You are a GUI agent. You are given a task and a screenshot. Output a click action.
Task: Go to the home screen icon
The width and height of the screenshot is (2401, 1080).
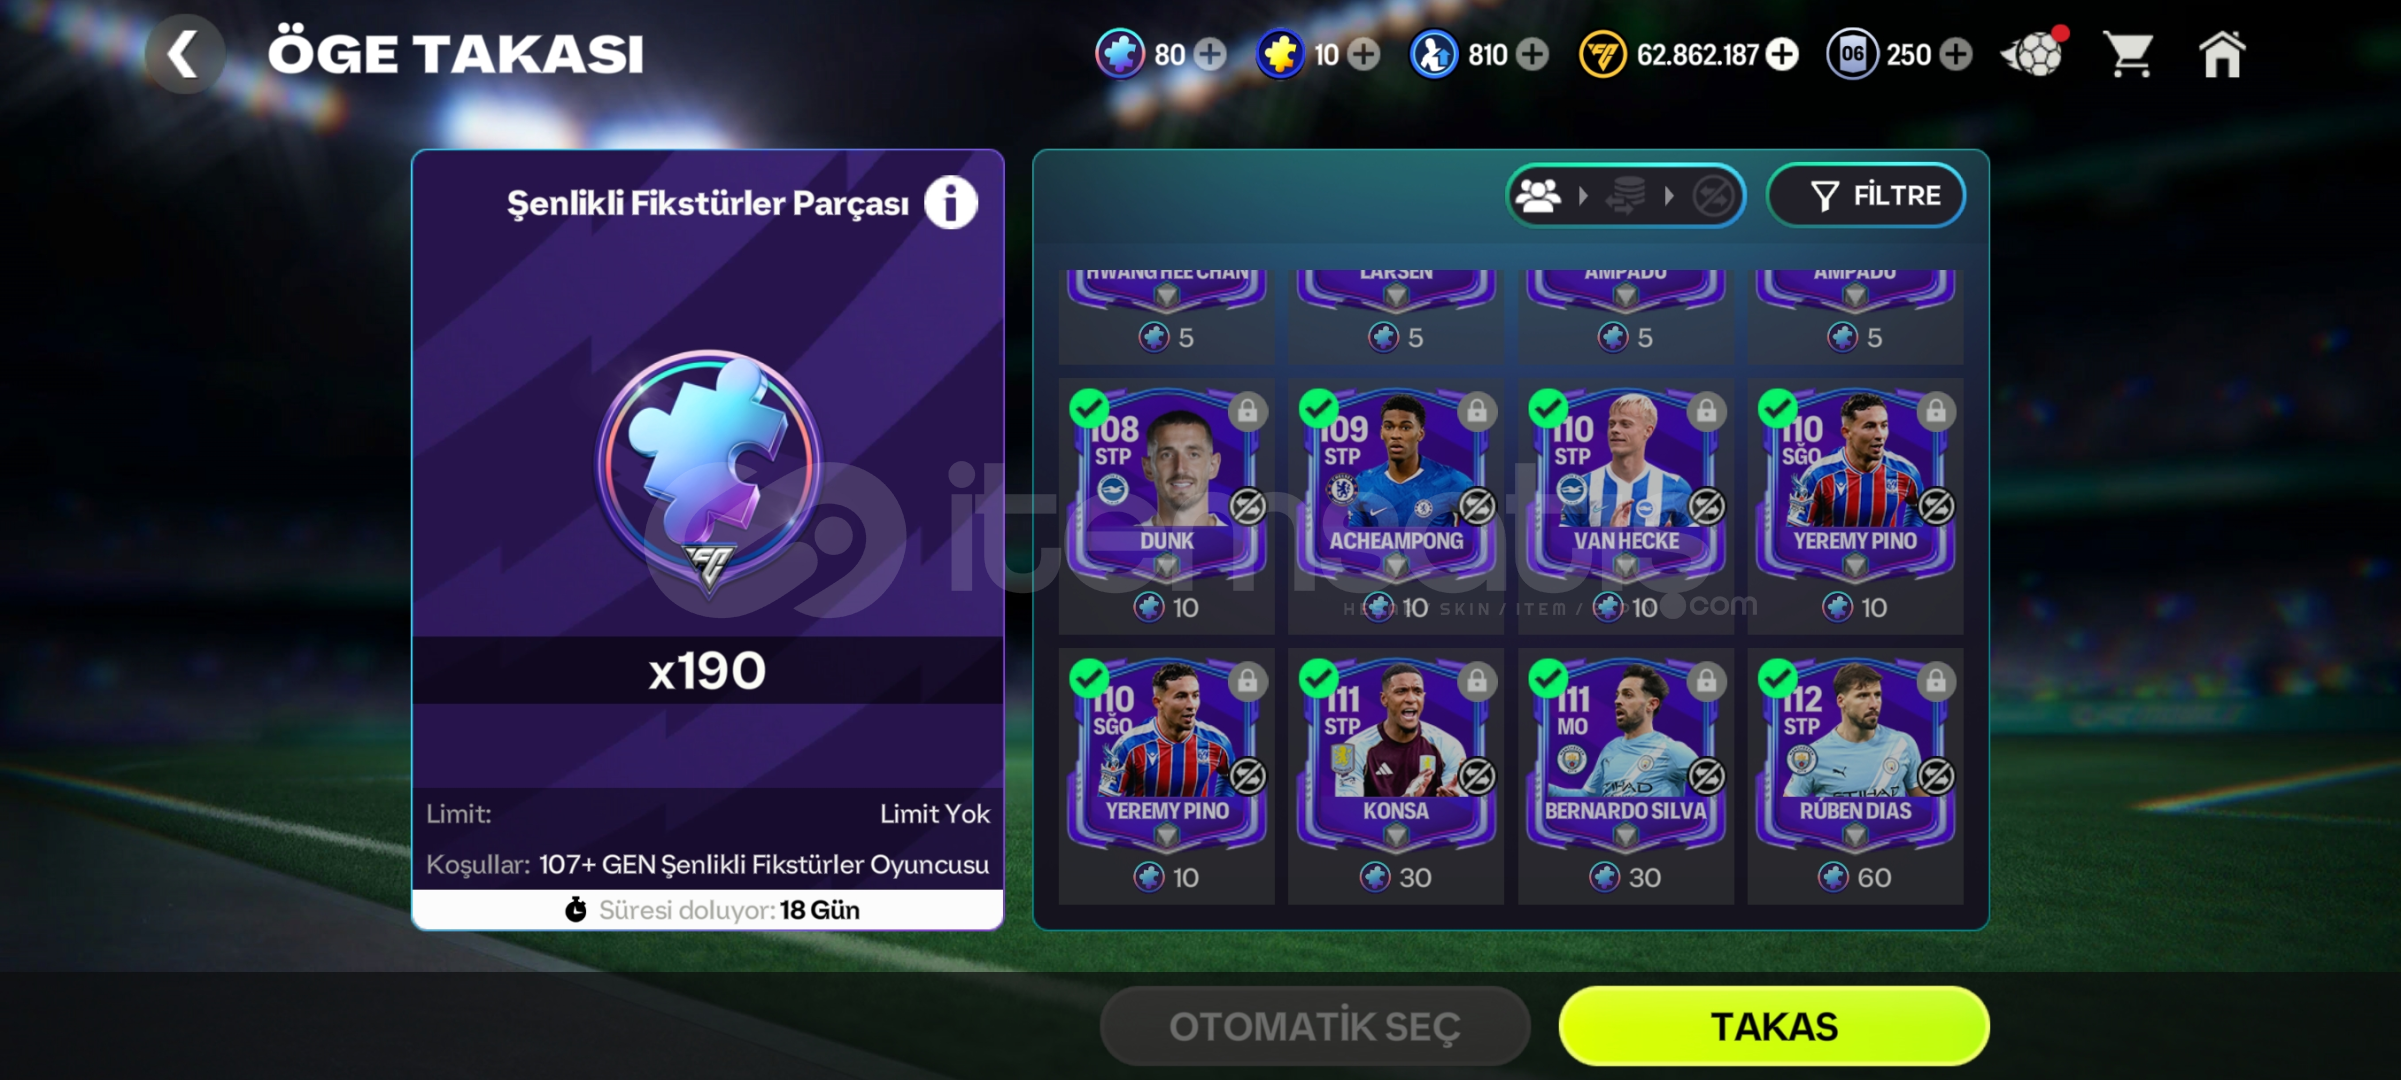point(2222,54)
